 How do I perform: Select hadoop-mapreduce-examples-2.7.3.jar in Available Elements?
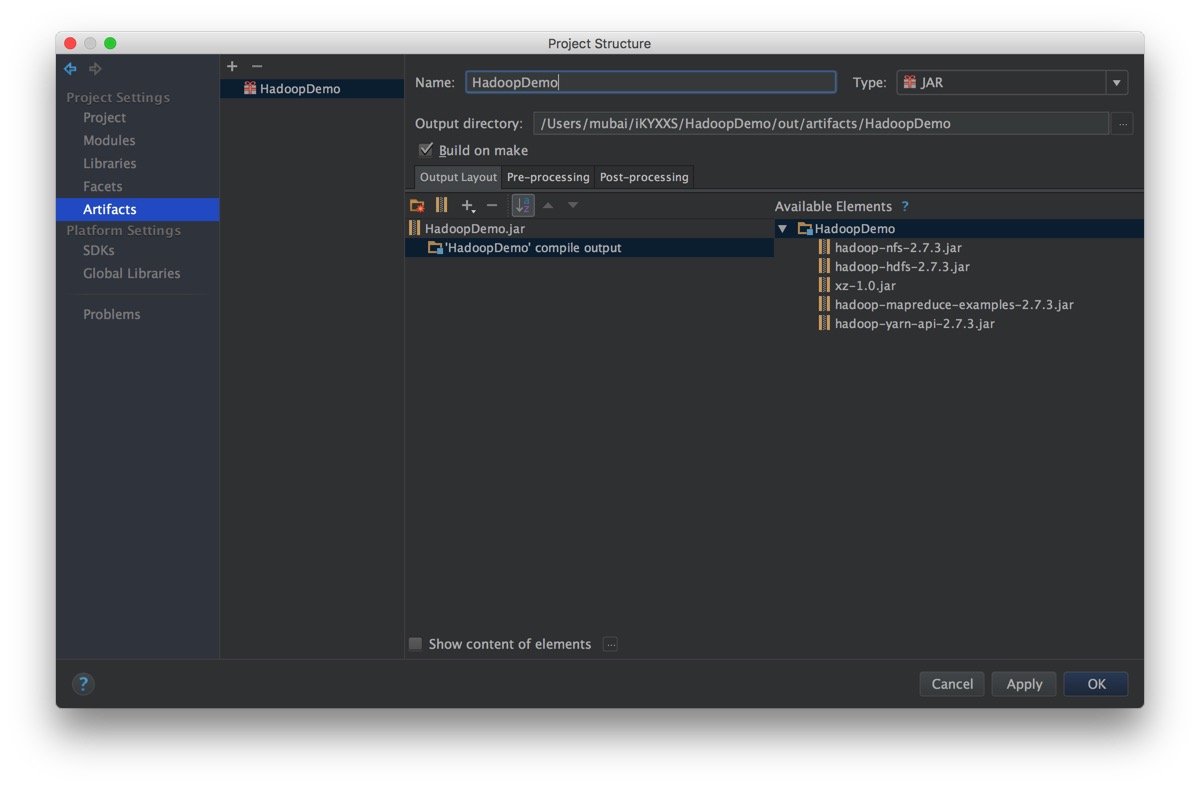coord(953,305)
